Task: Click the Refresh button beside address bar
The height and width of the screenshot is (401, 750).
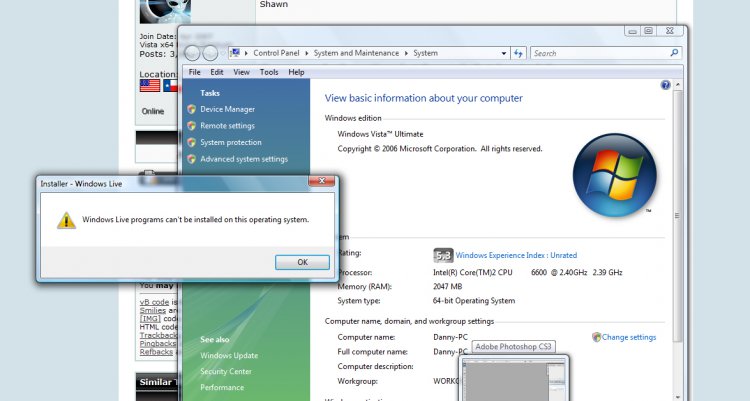Action: [x=518, y=54]
